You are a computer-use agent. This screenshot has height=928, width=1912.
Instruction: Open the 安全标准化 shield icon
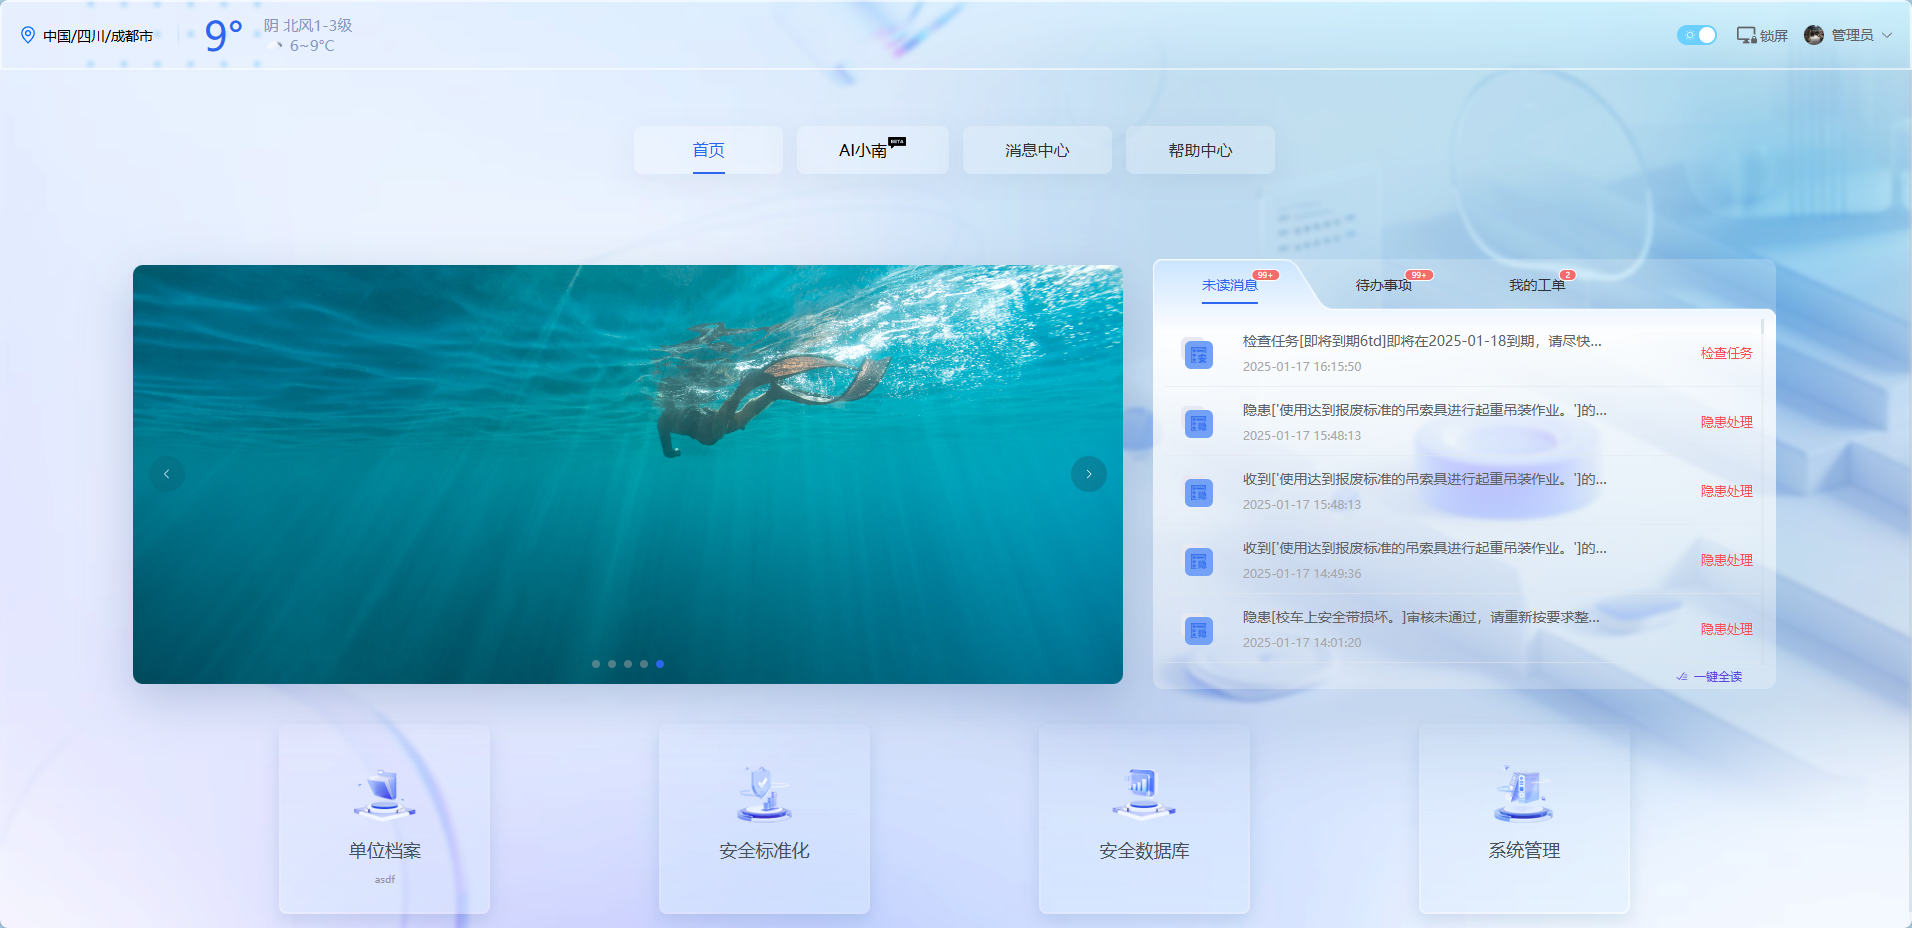(x=764, y=794)
